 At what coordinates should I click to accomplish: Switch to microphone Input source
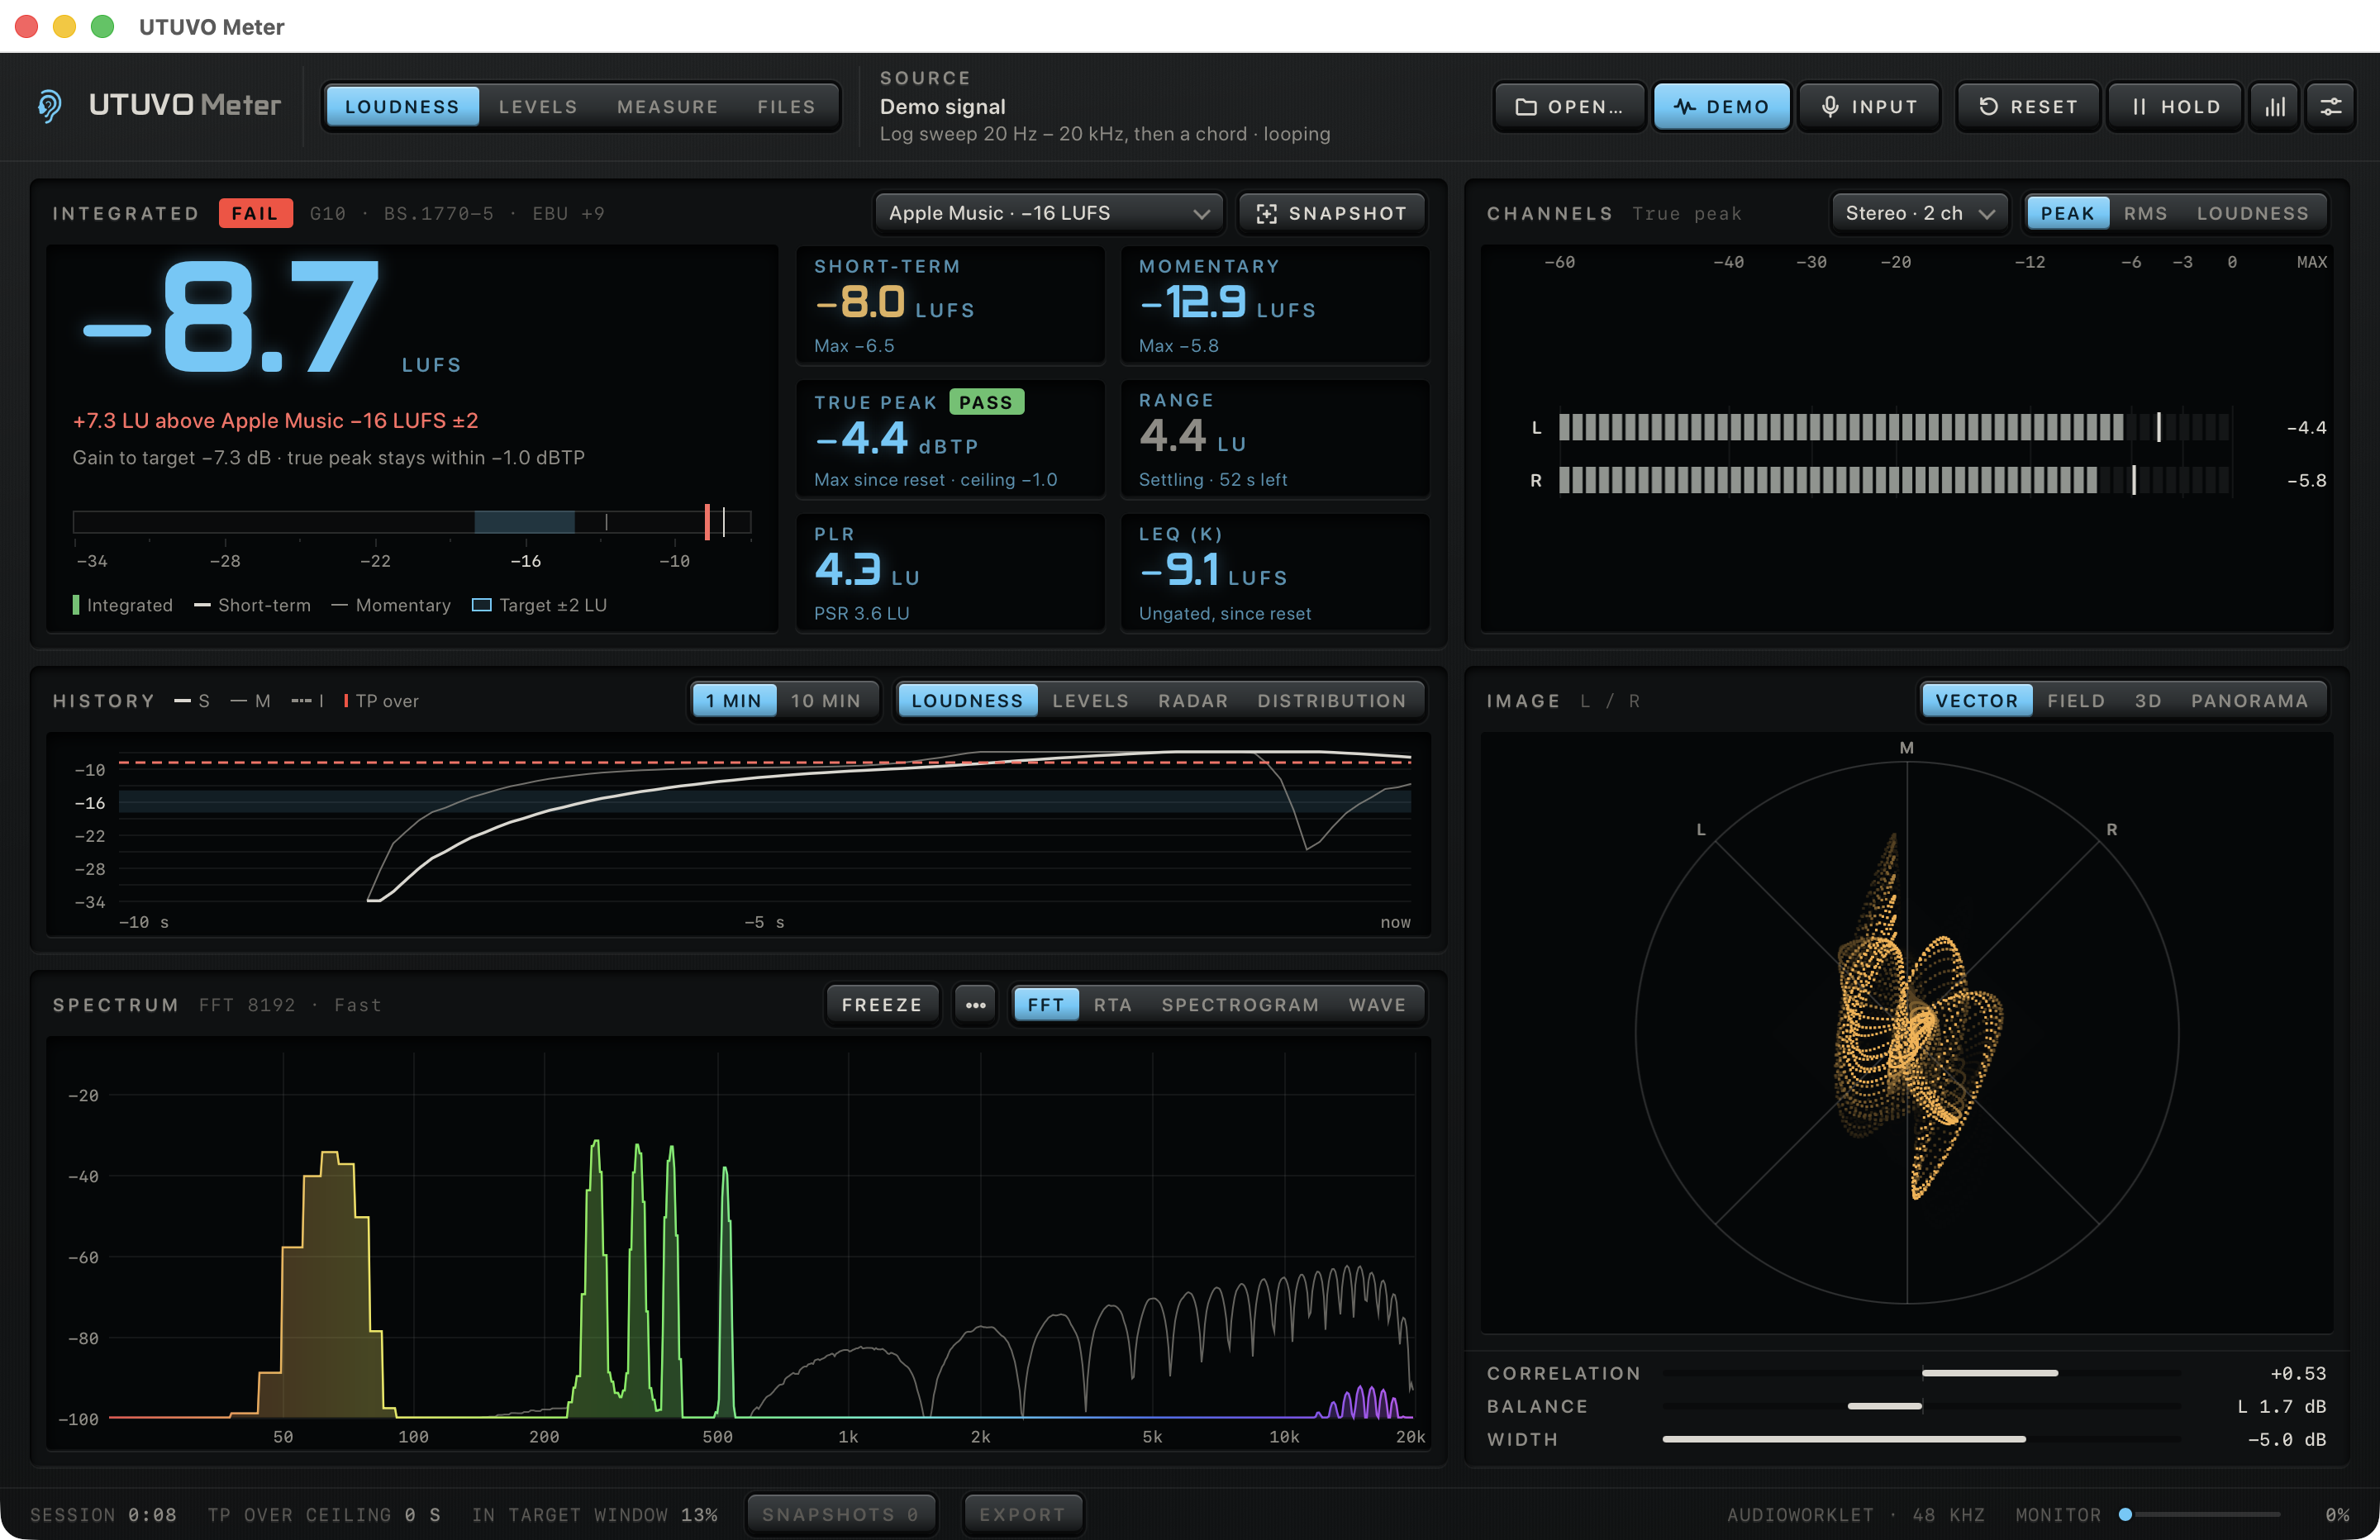(x=1868, y=107)
